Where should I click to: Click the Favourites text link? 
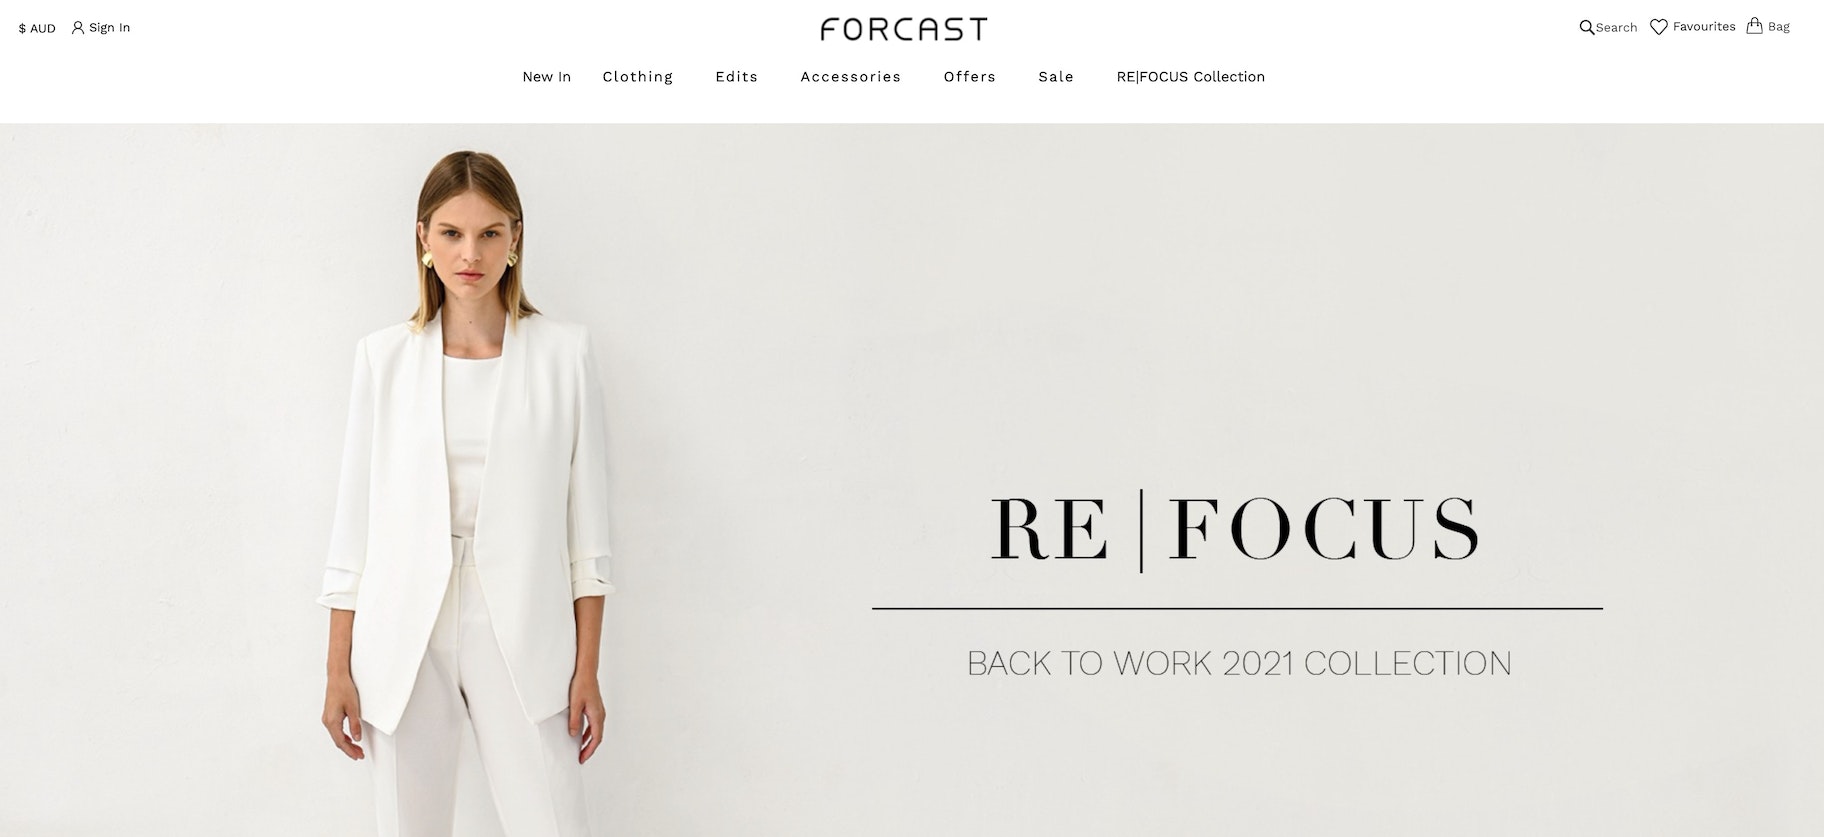pyautogui.click(x=1704, y=27)
